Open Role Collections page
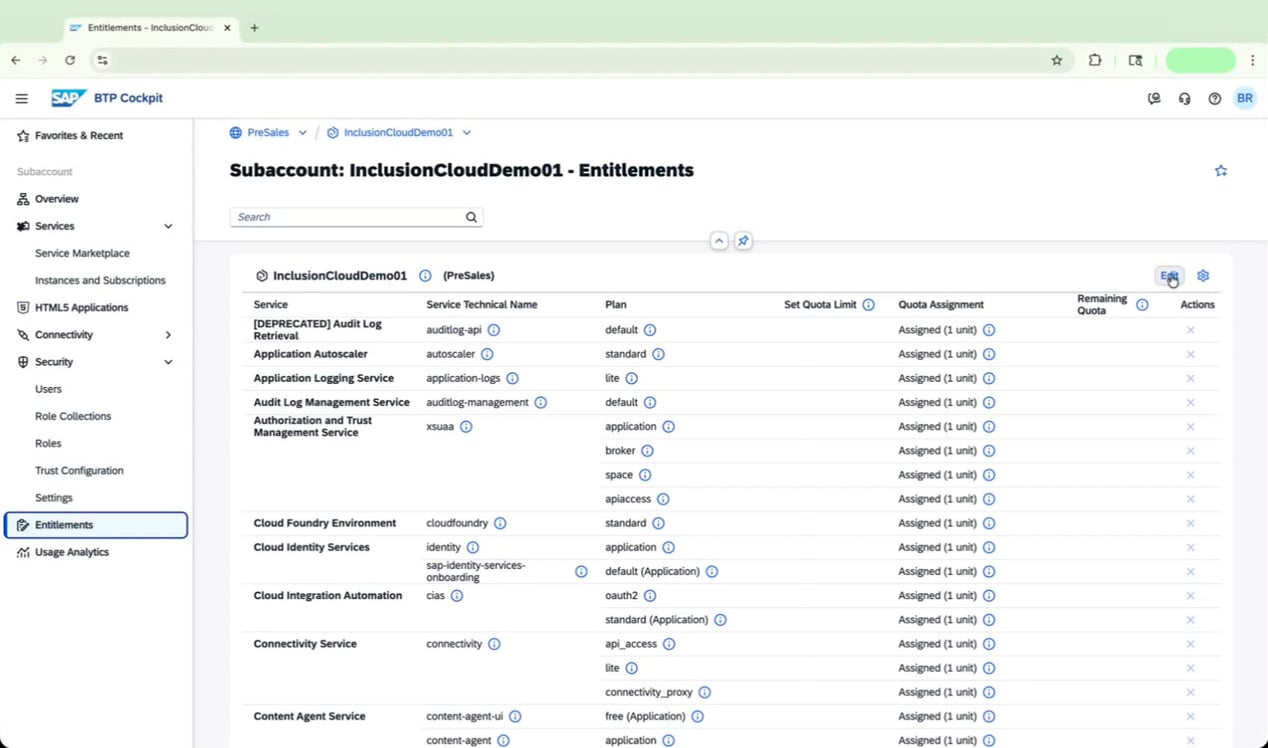The height and width of the screenshot is (748, 1268). coord(73,416)
